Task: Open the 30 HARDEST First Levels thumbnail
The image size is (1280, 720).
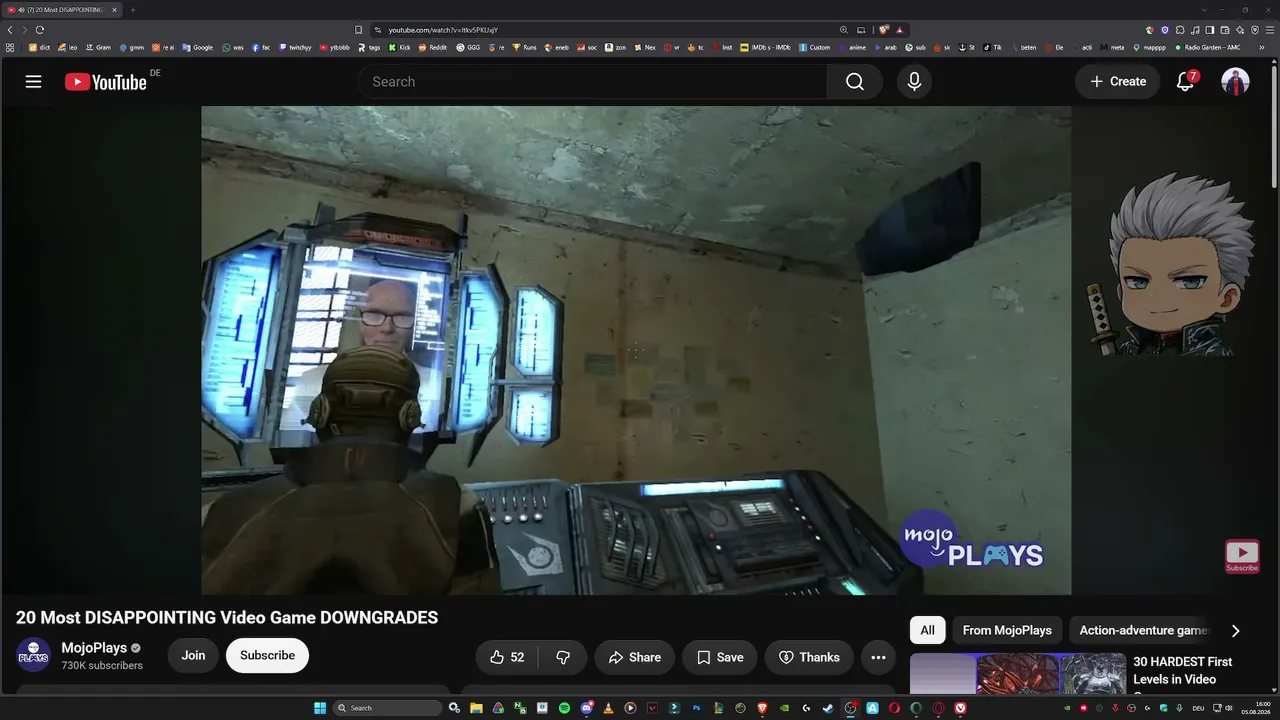Action: [1018, 675]
